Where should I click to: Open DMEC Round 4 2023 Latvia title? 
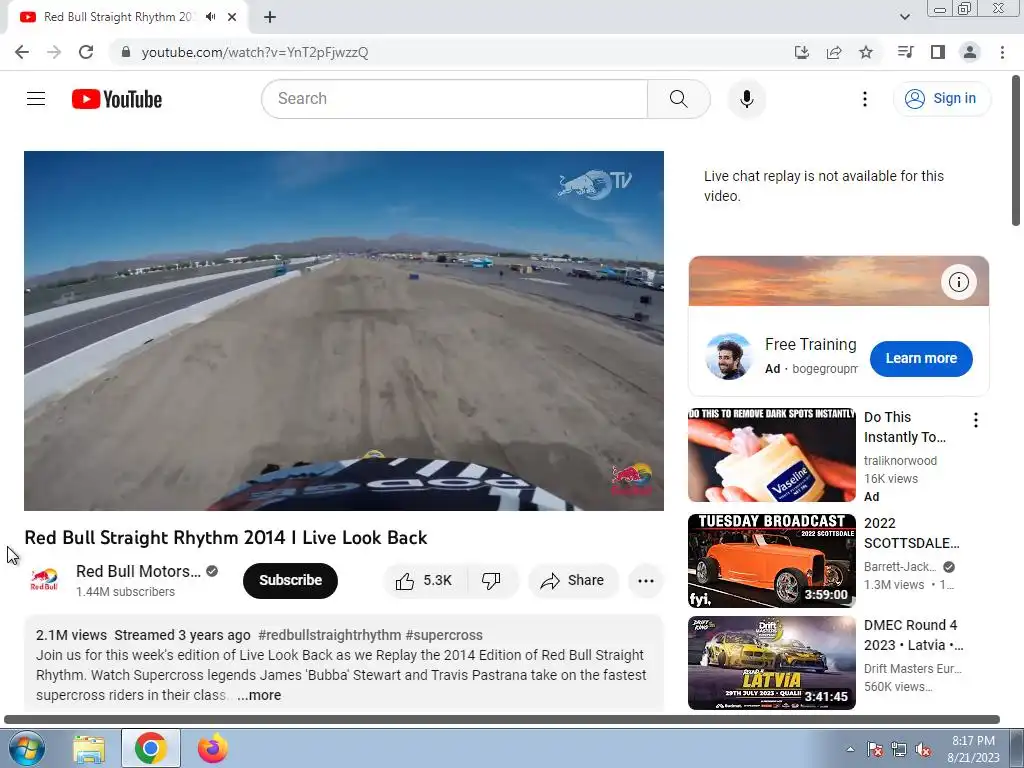(914, 635)
